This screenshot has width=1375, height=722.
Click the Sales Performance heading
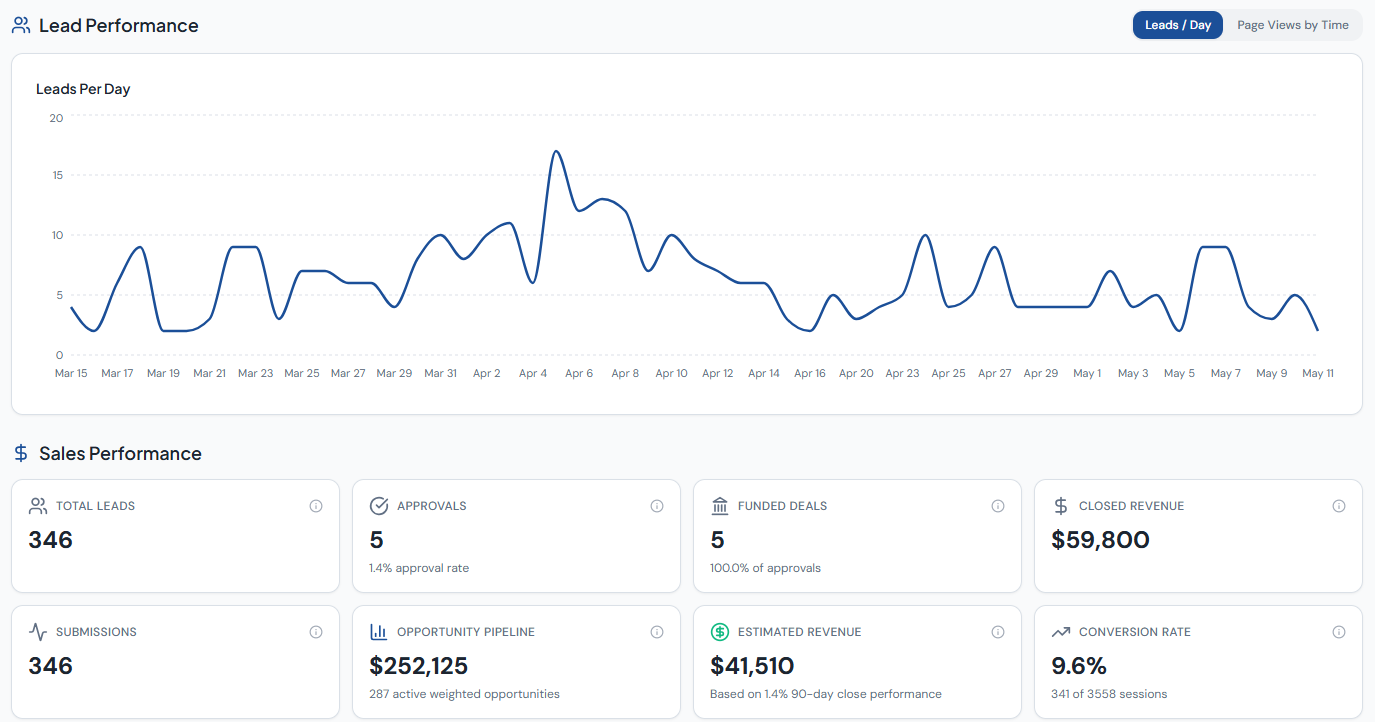[x=120, y=453]
